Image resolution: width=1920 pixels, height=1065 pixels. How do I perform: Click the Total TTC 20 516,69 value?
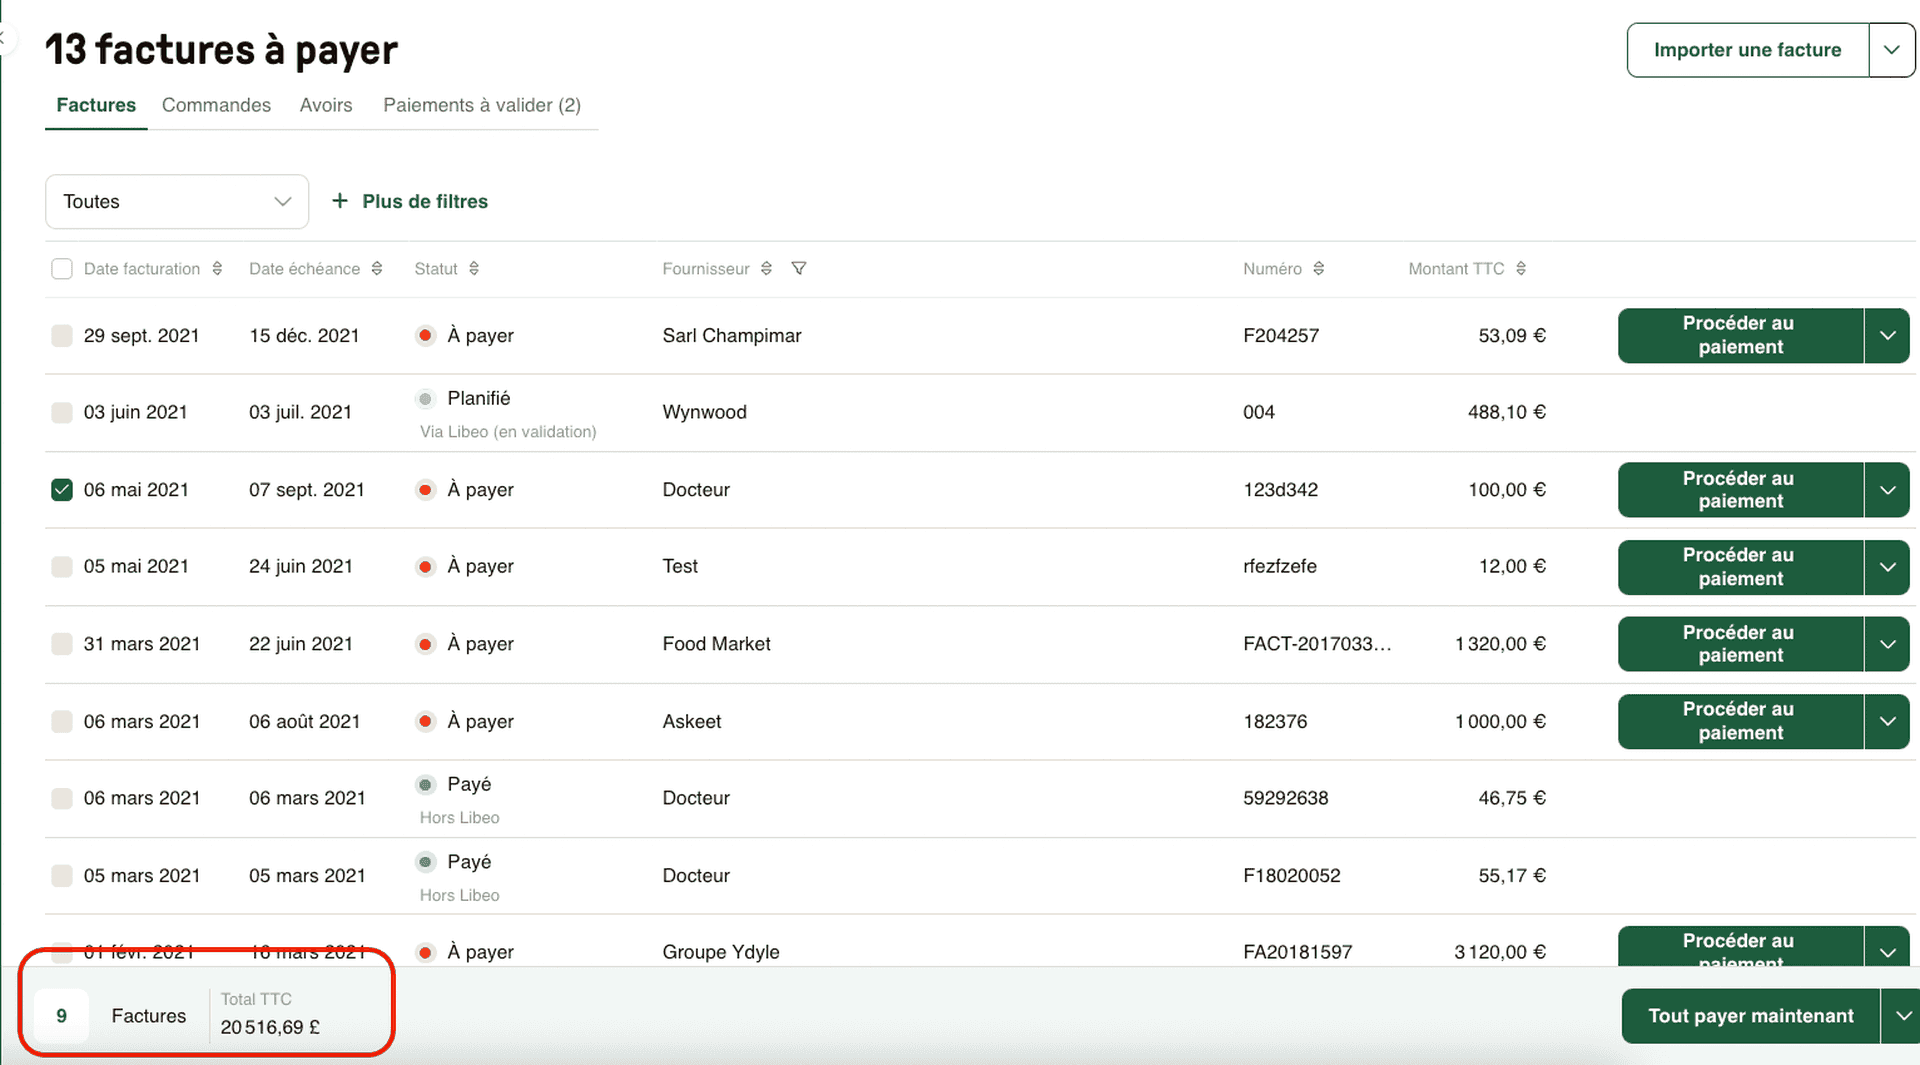270,1028
